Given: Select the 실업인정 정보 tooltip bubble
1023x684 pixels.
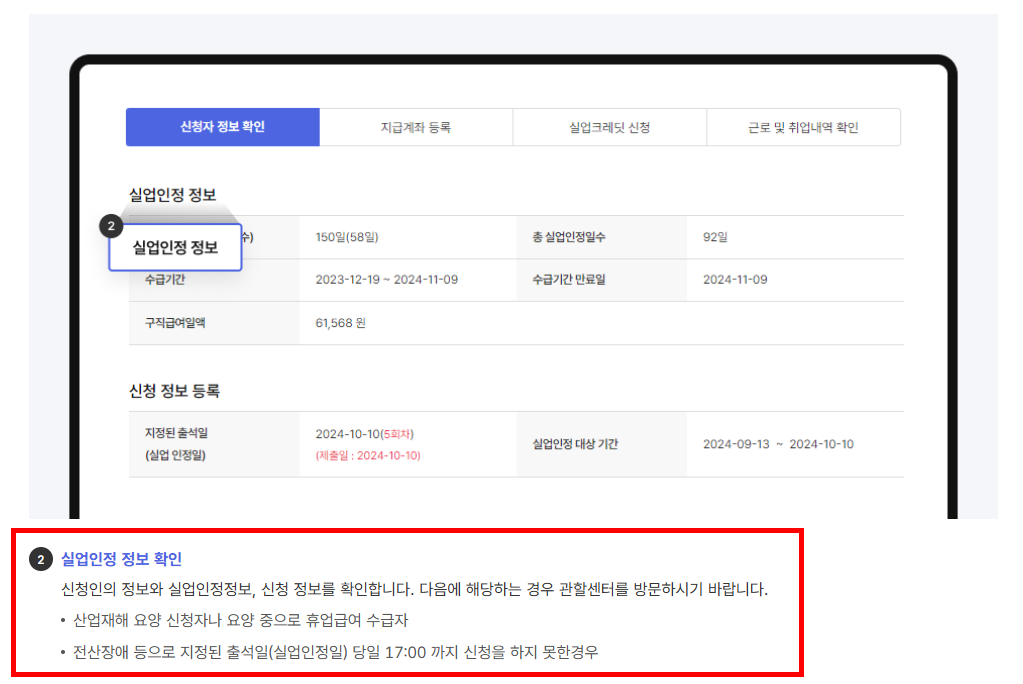Looking at the screenshot, I should coord(175,247).
